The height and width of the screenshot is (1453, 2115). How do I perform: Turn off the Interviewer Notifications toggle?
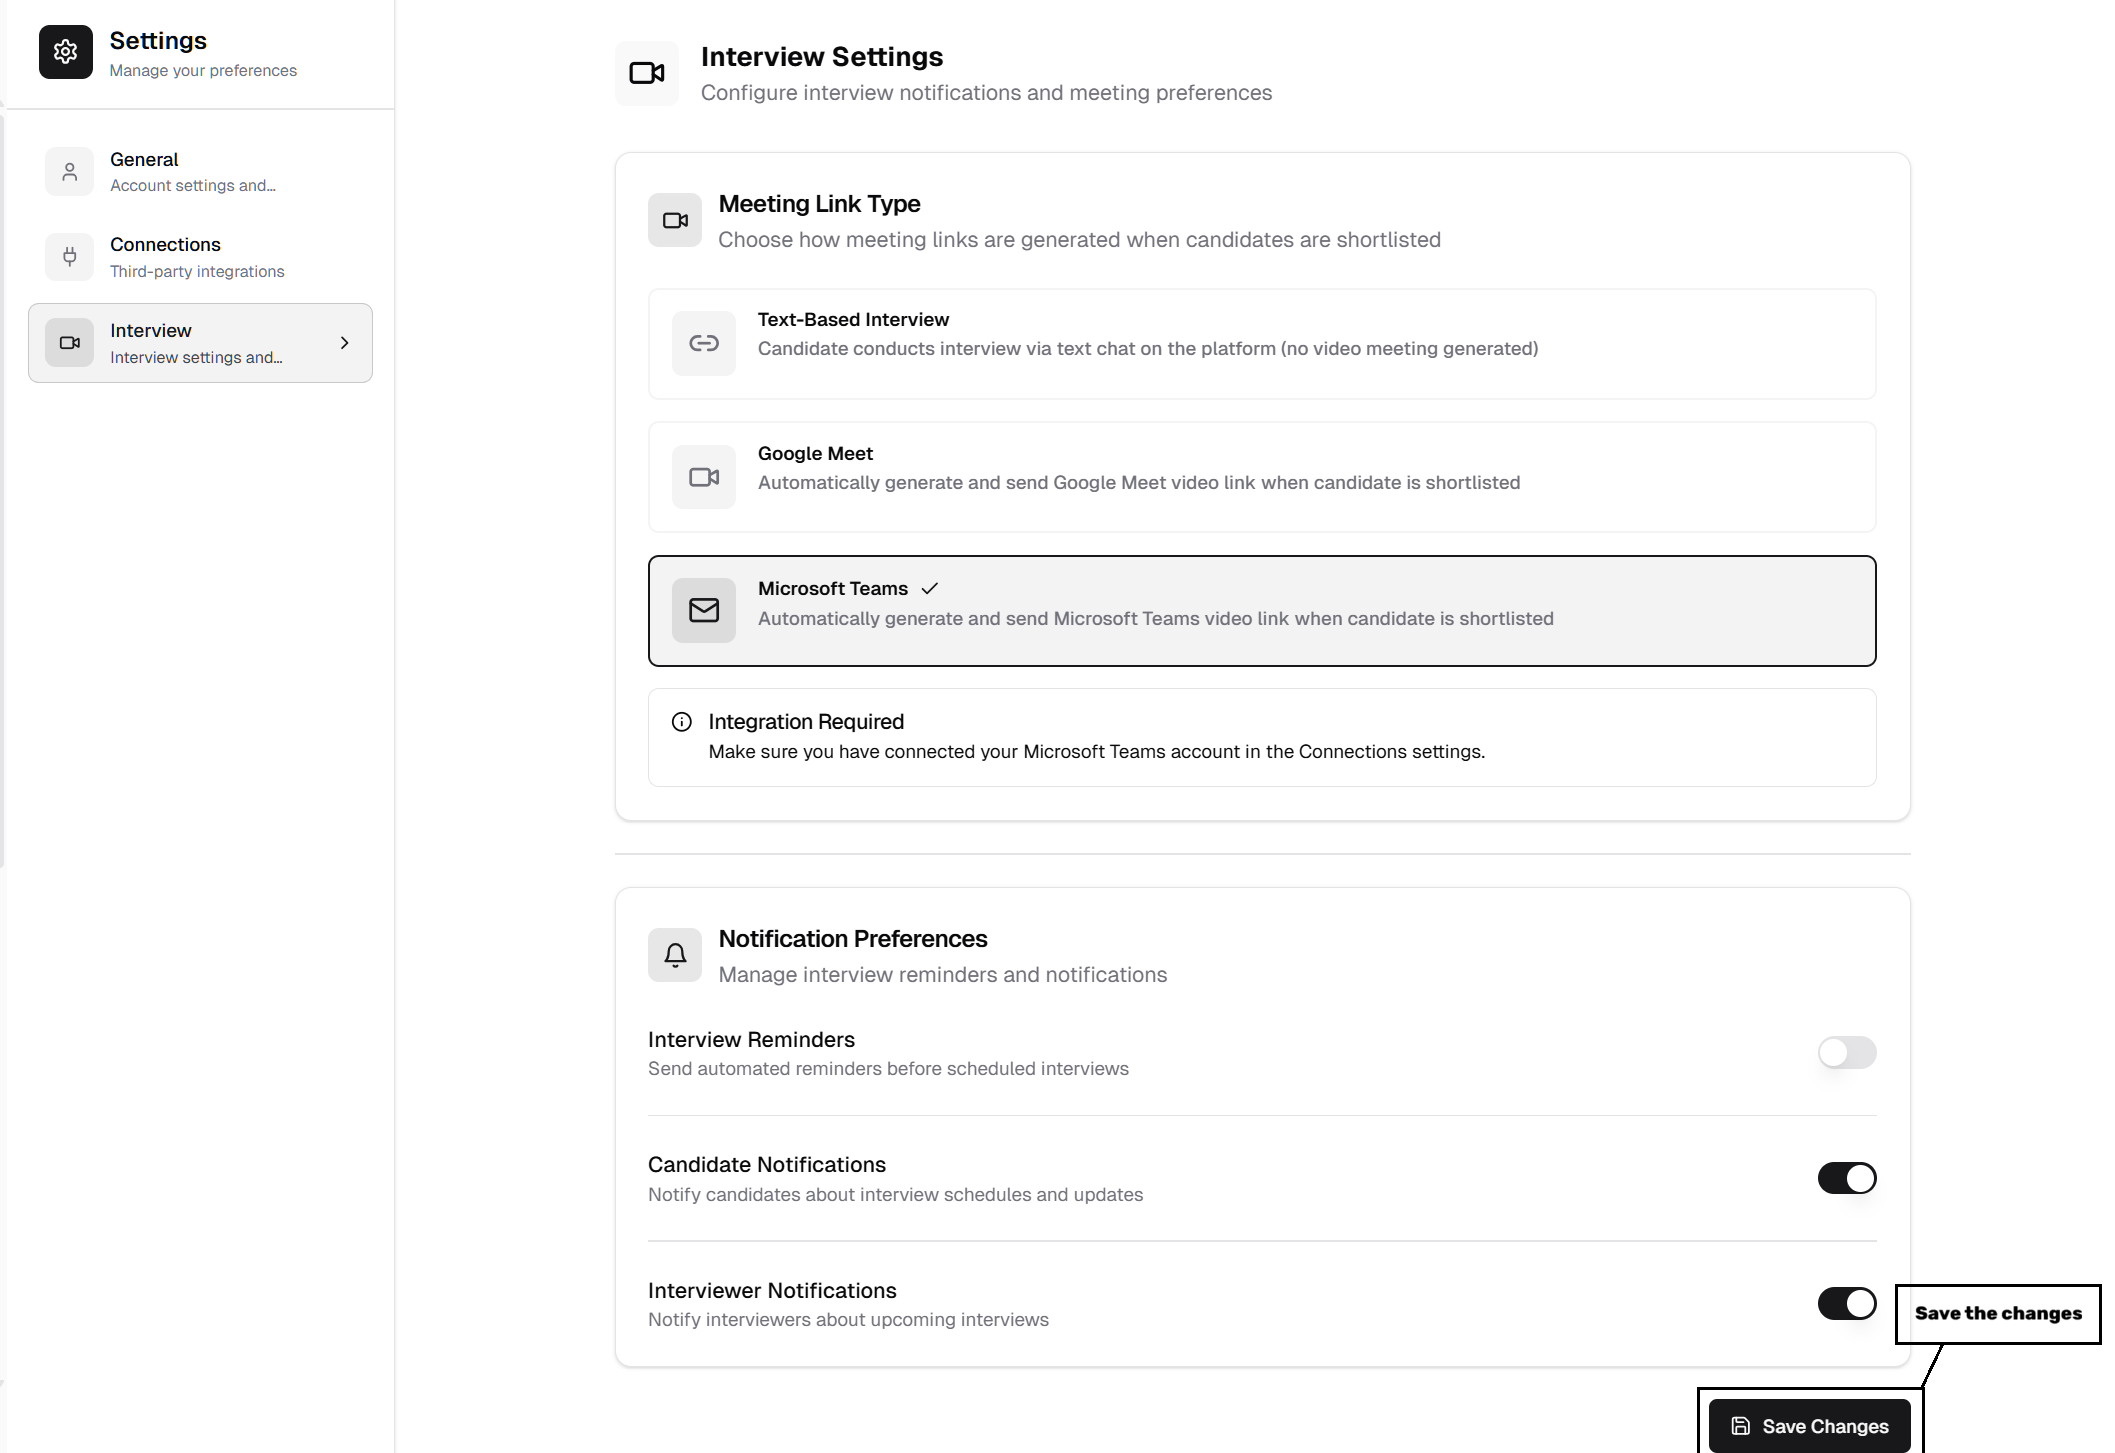click(1846, 1304)
